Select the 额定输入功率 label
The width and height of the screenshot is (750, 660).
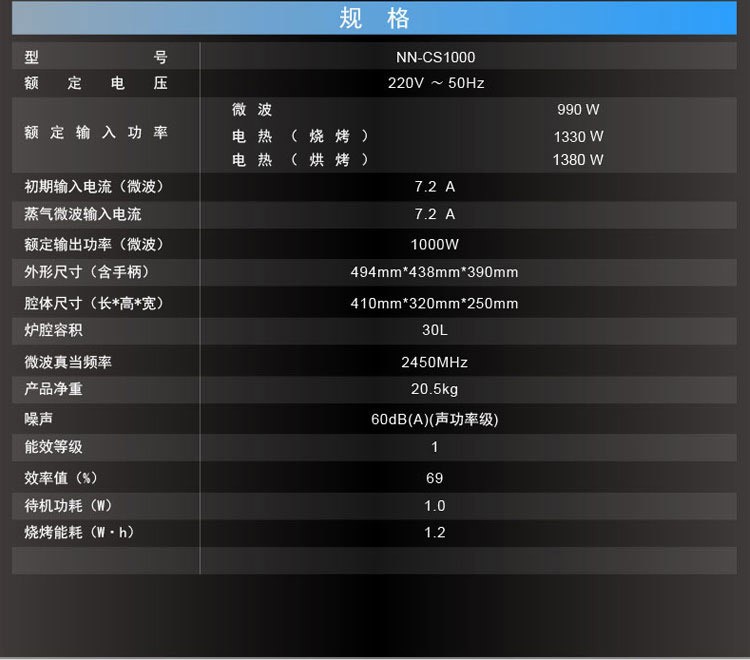click(96, 132)
